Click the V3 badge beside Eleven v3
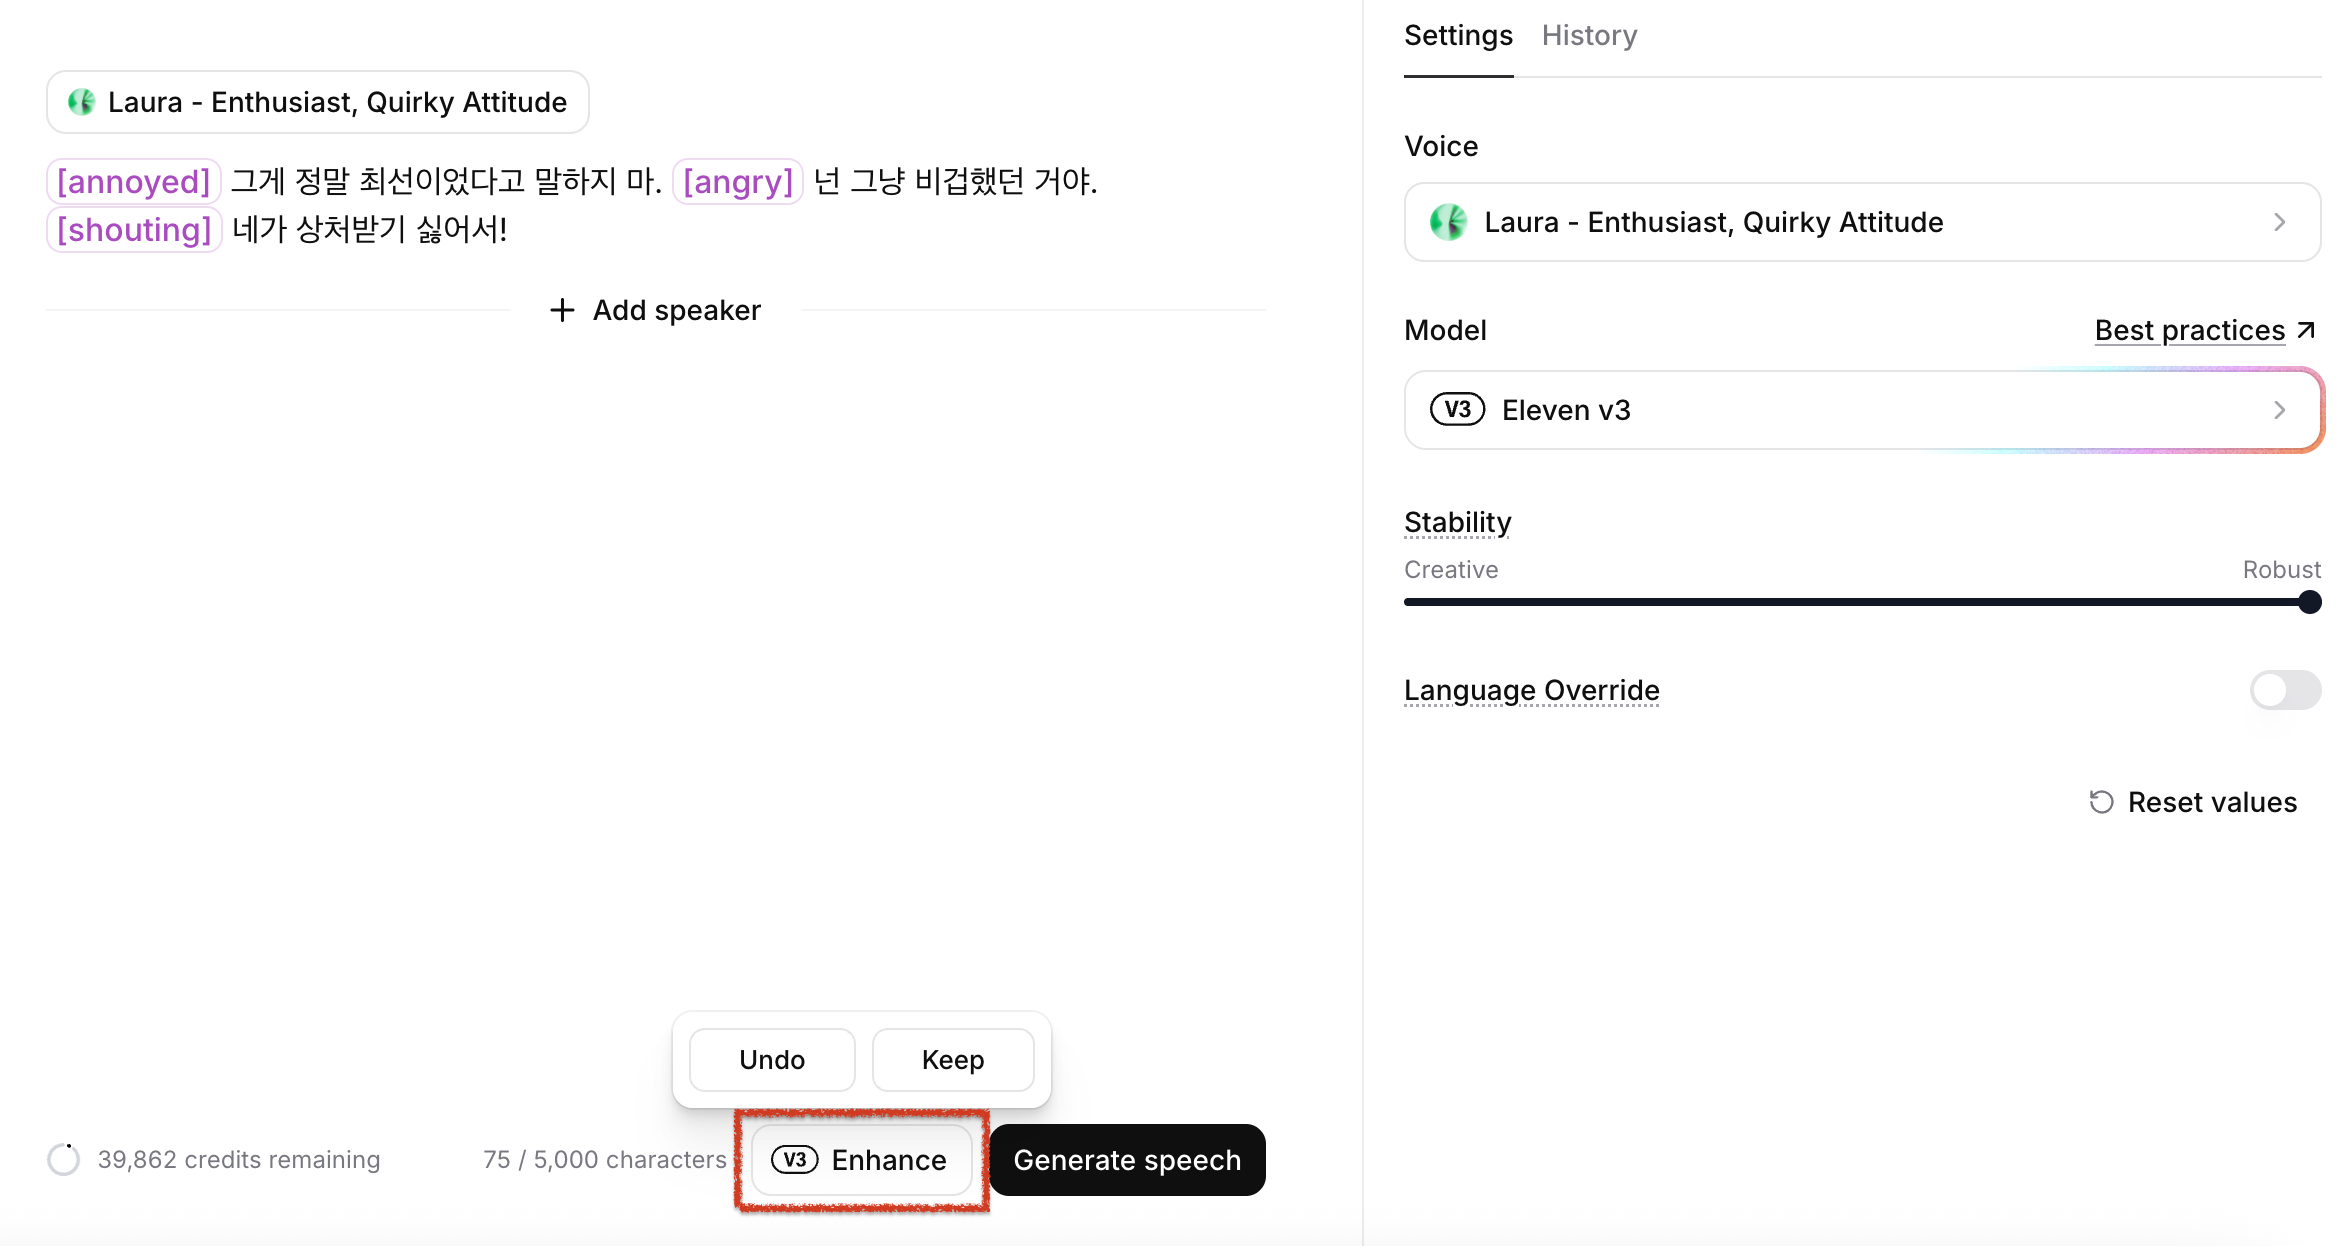Image resolution: width=2352 pixels, height=1246 pixels. [1457, 410]
